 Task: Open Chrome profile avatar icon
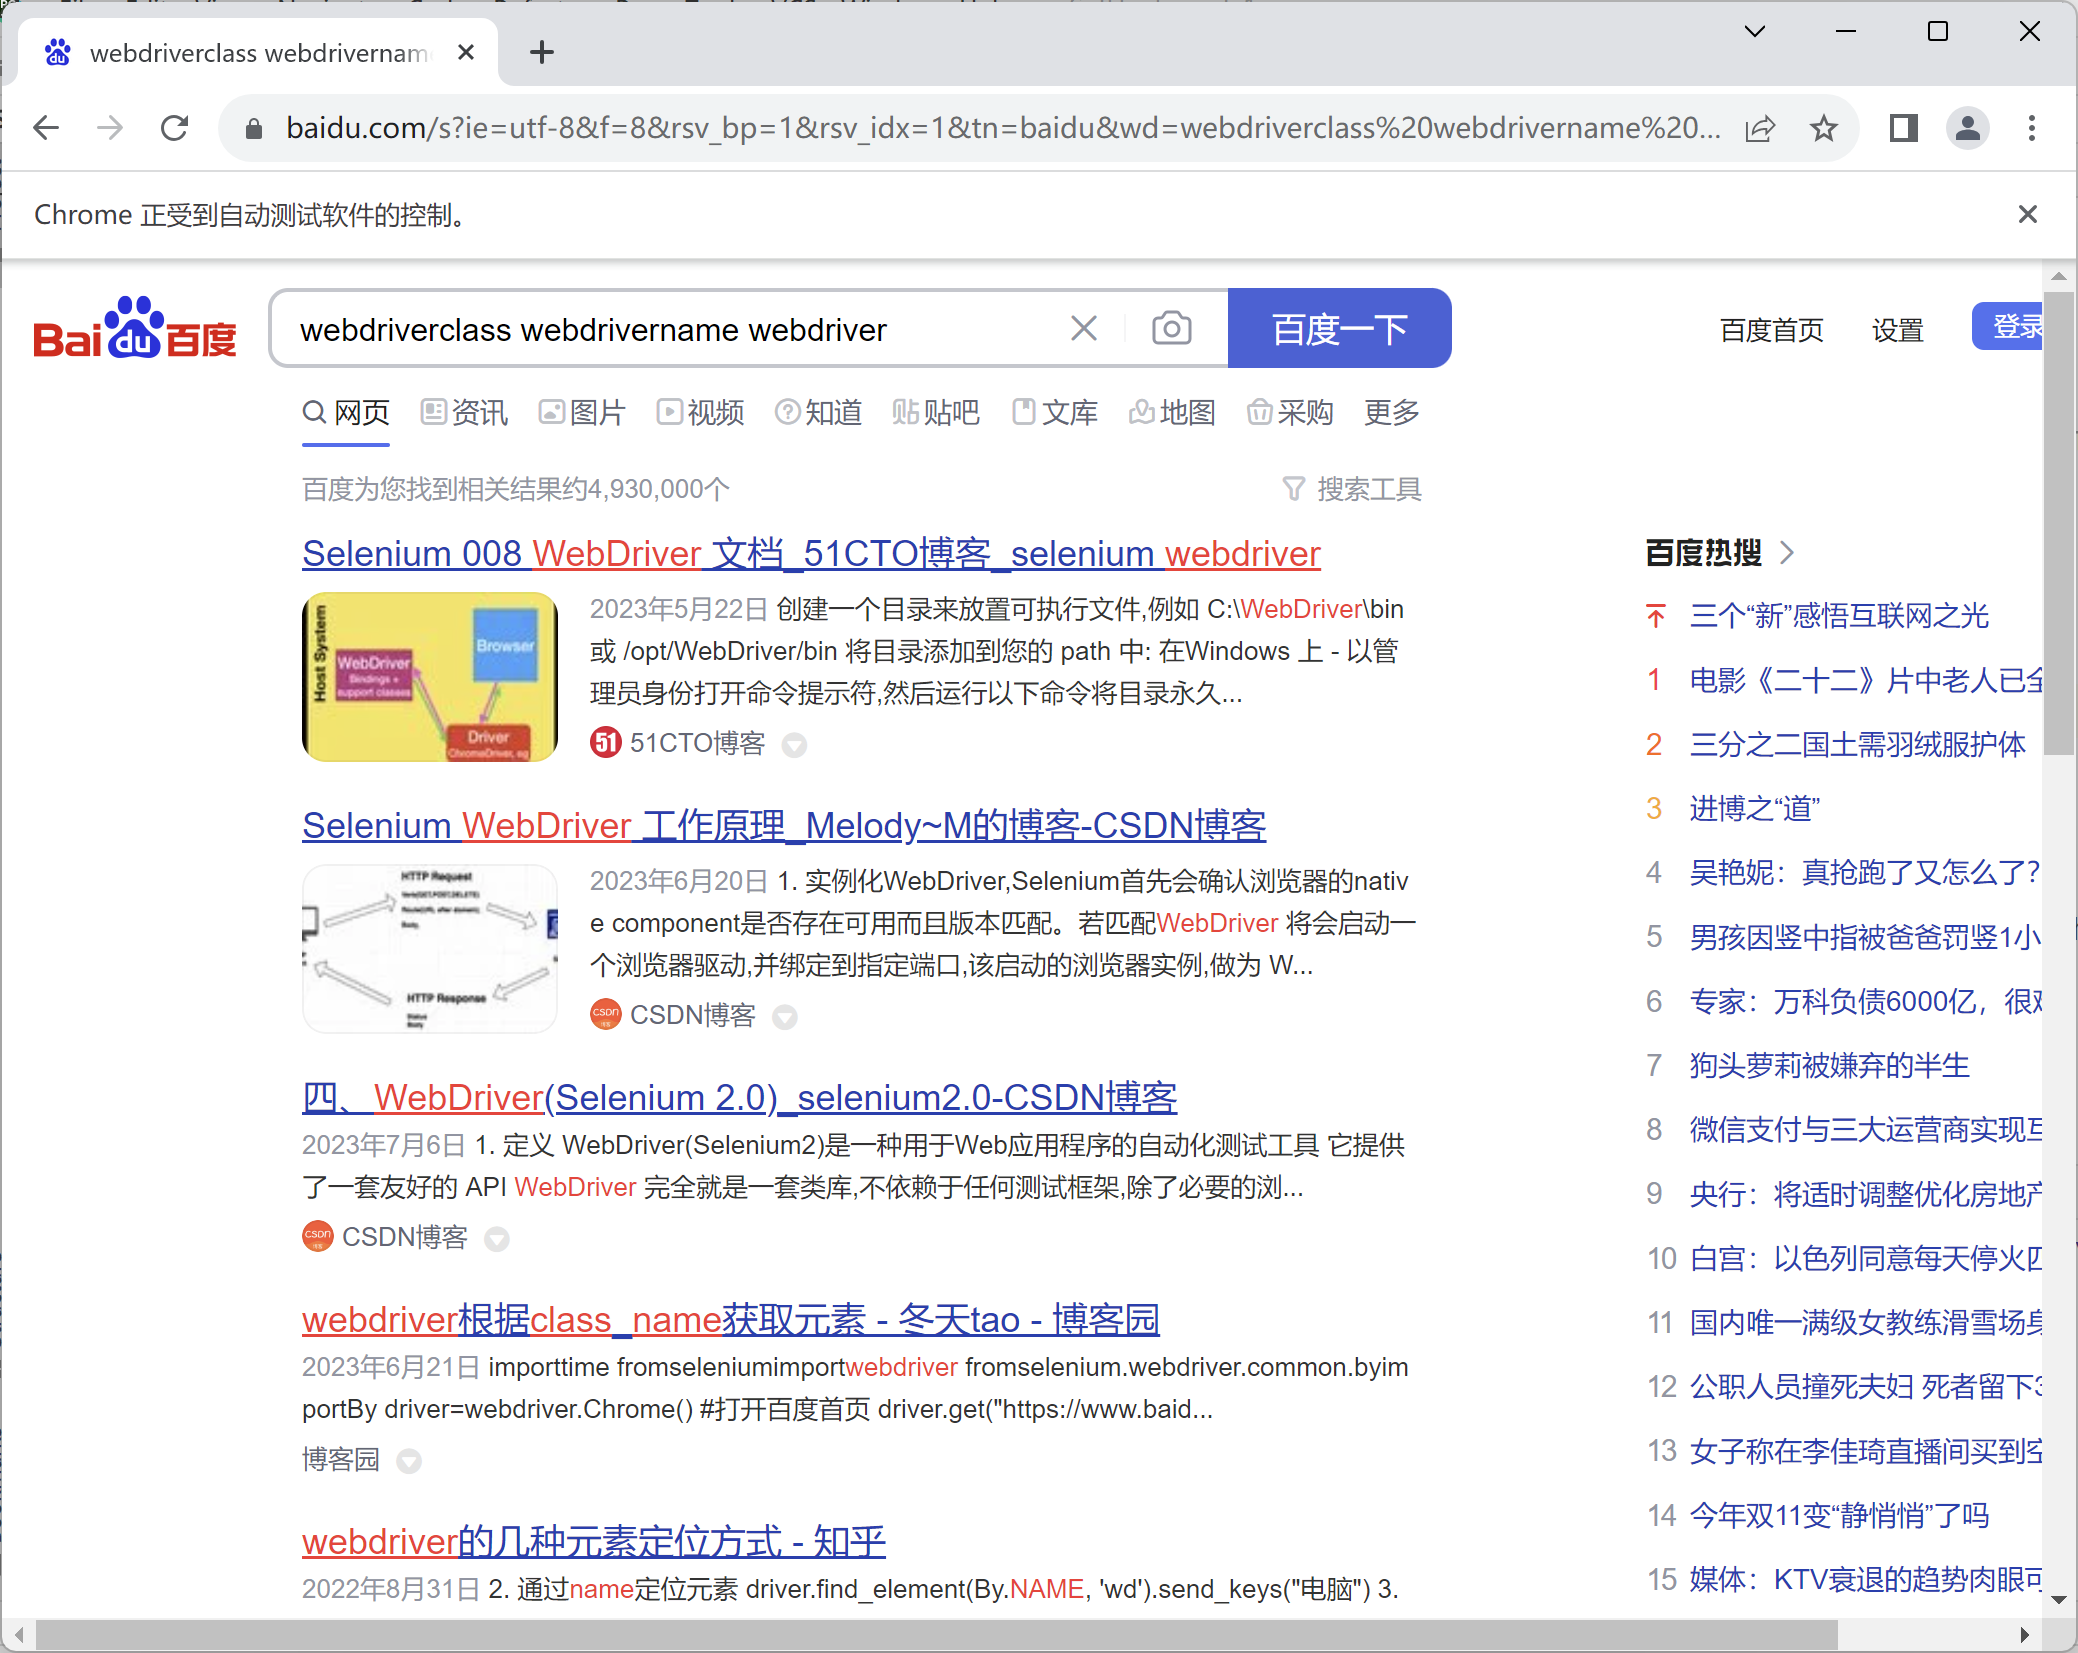tap(1967, 128)
